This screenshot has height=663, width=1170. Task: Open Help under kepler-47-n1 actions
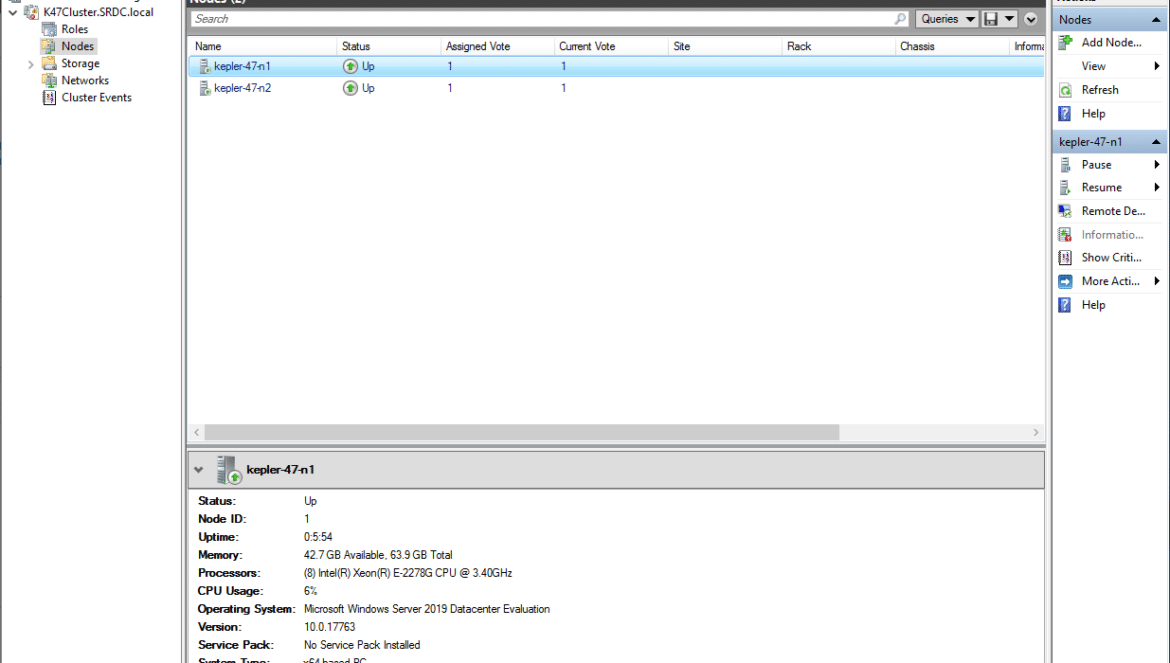click(x=1093, y=305)
